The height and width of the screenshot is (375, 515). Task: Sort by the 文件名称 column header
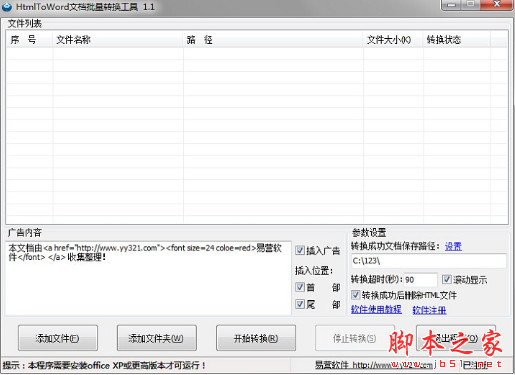pyautogui.click(x=118, y=40)
